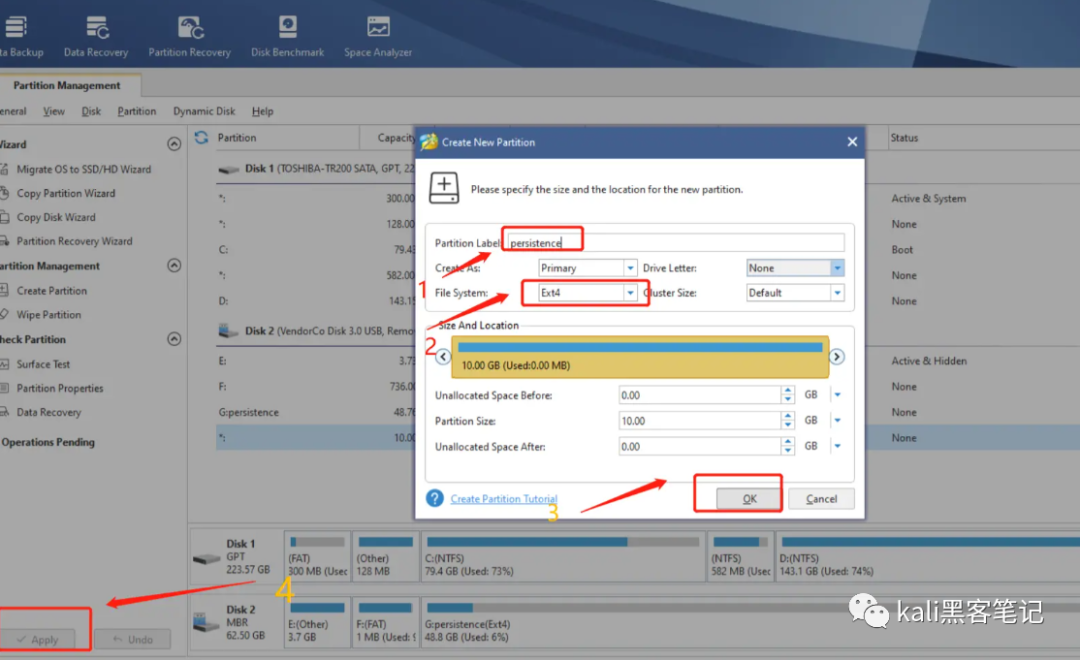Open the Help menu
1080x660 pixels.
point(262,111)
